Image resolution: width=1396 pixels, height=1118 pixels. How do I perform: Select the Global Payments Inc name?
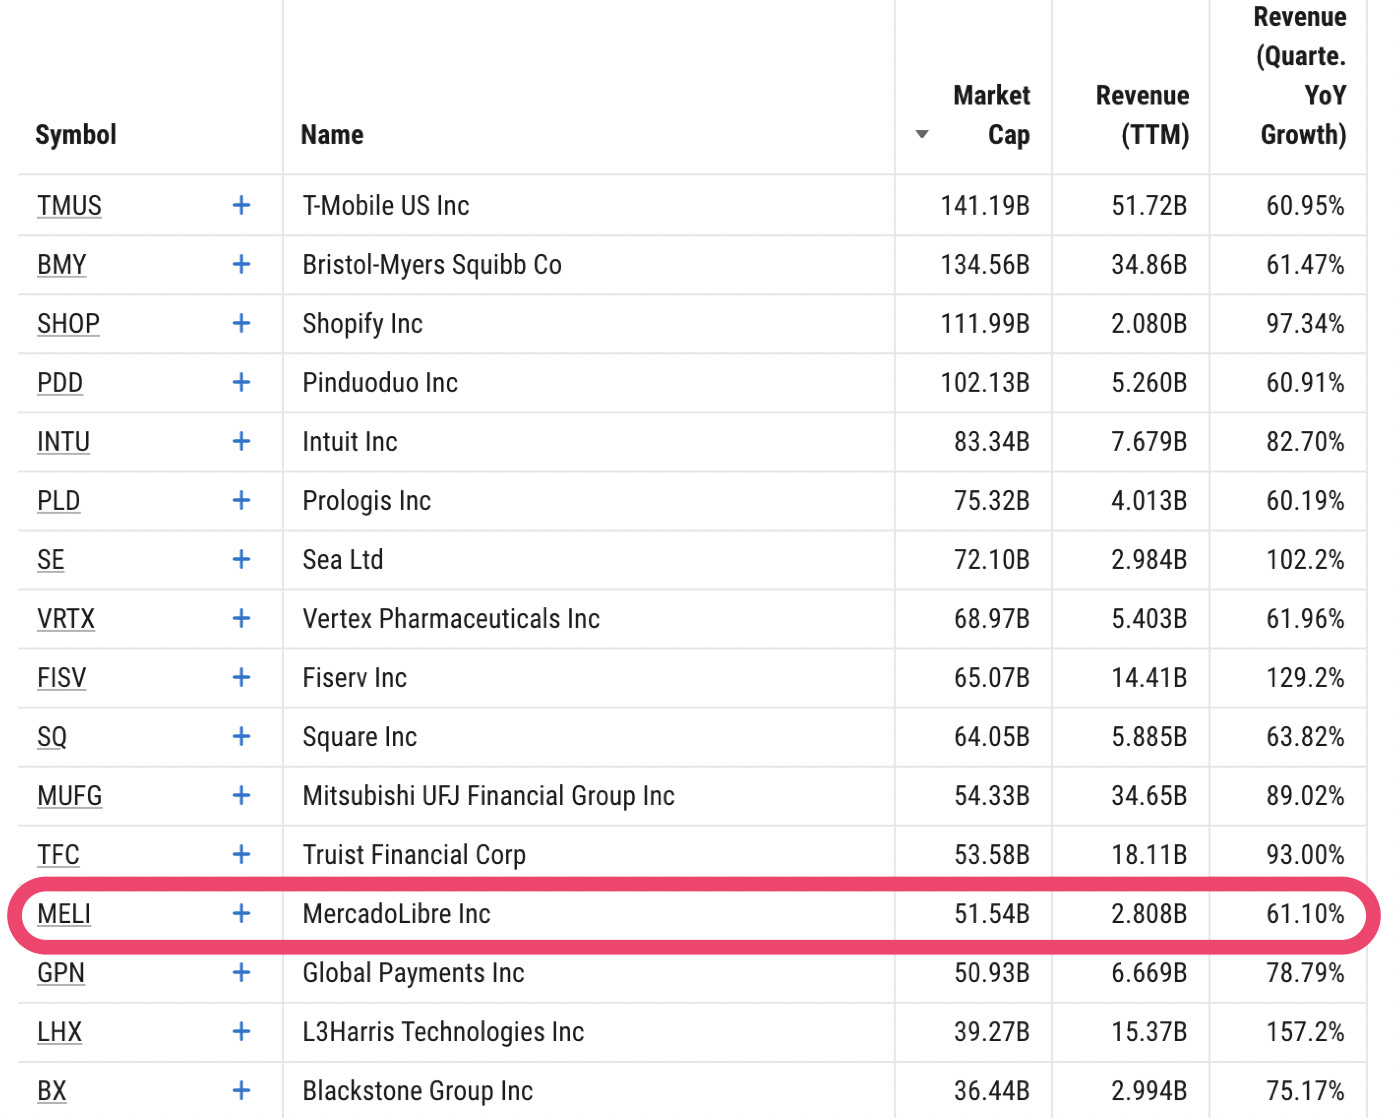click(x=413, y=973)
